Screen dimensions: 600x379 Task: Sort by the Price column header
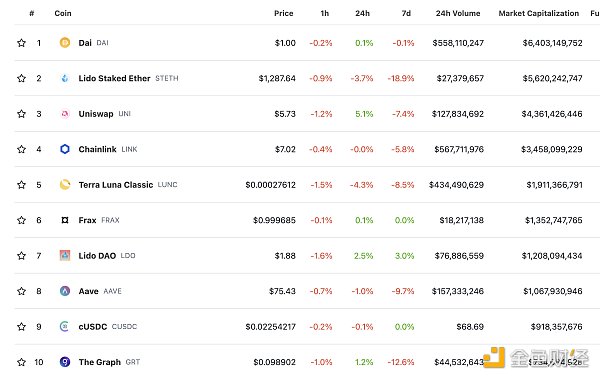pyautogui.click(x=284, y=13)
